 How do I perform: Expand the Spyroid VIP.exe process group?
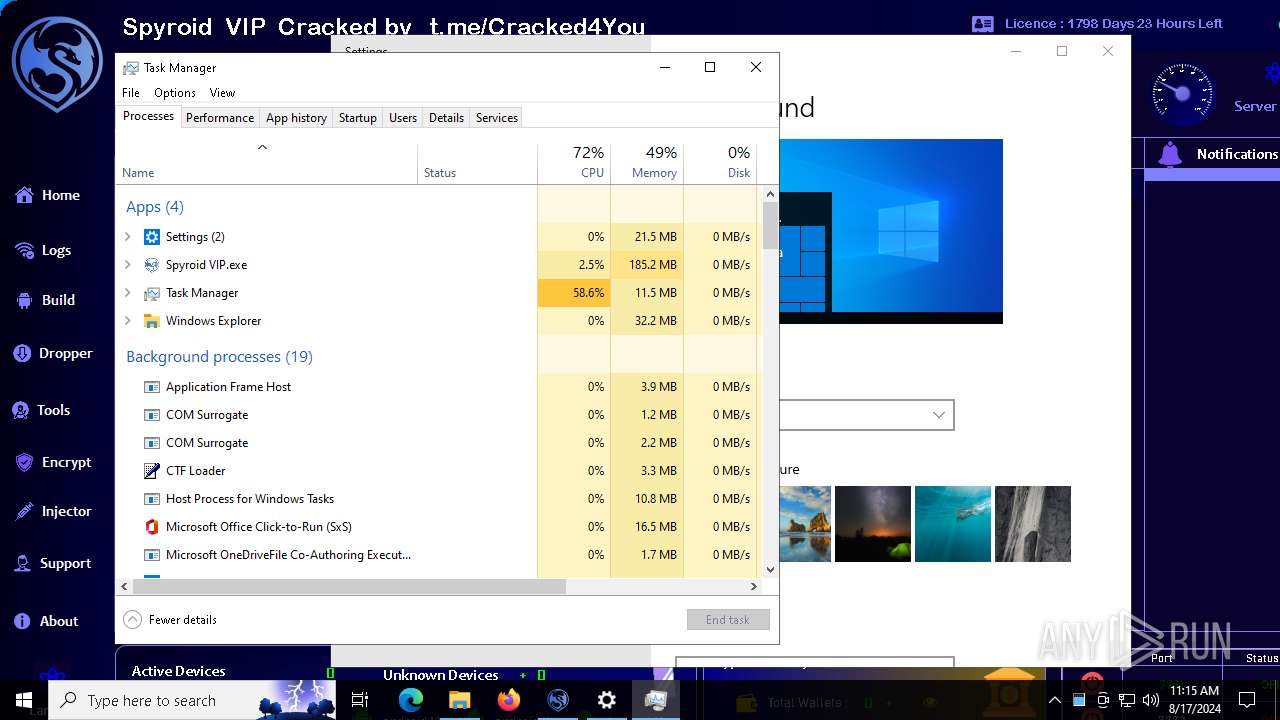coord(128,265)
